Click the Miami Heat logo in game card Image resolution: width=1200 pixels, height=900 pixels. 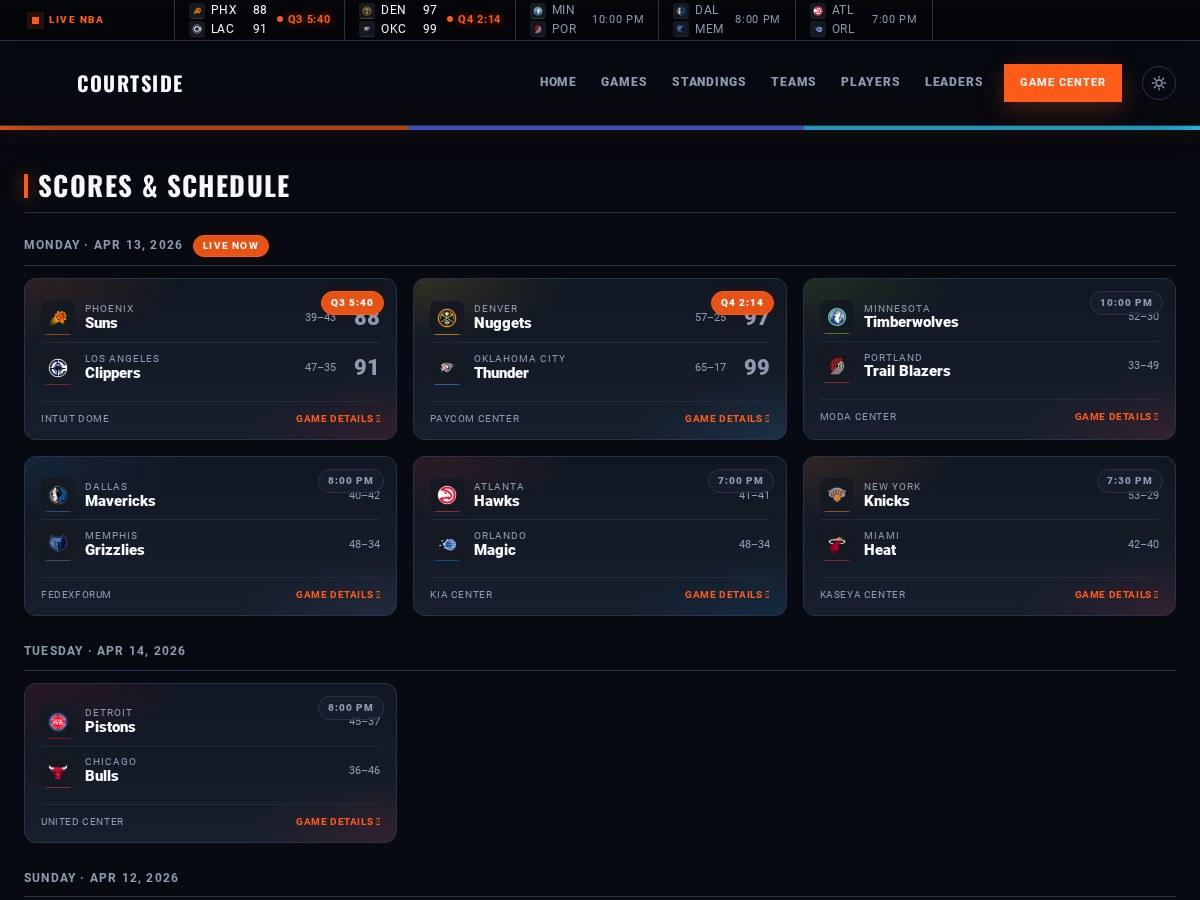[837, 544]
